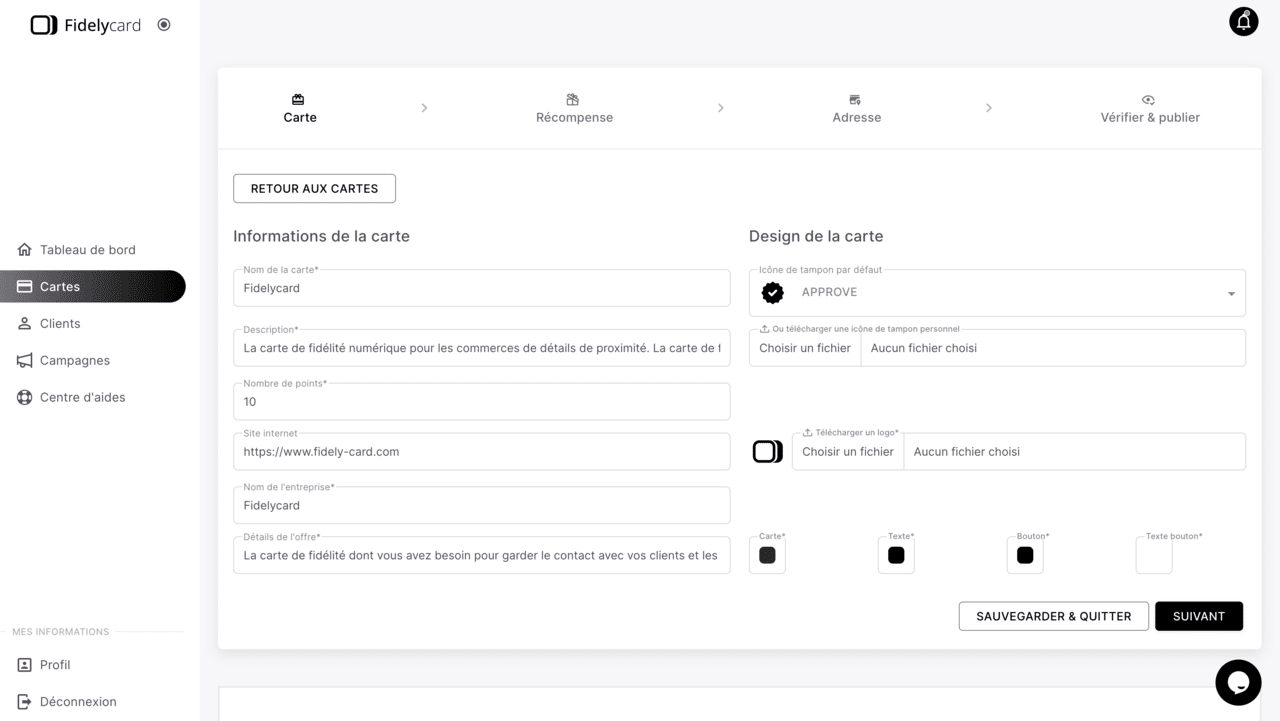Click chevron between Carte and Récompense
Viewport: 1280px width, 721px height.
[424, 108]
